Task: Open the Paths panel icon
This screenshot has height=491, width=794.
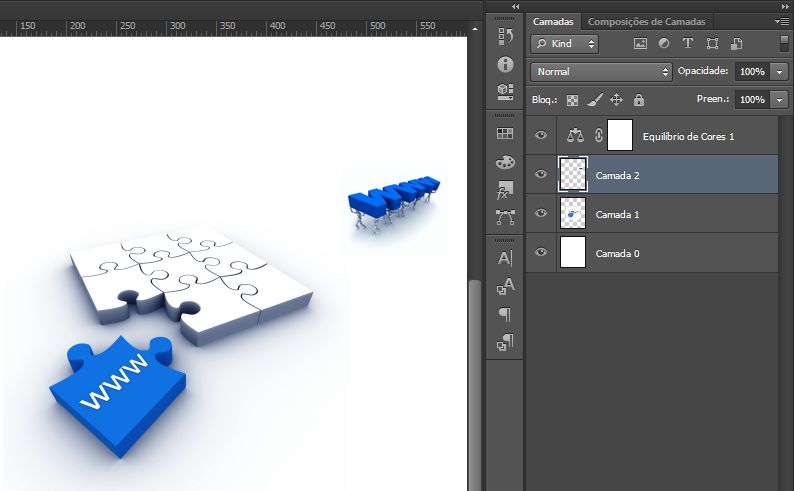Action: pyautogui.click(x=505, y=217)
